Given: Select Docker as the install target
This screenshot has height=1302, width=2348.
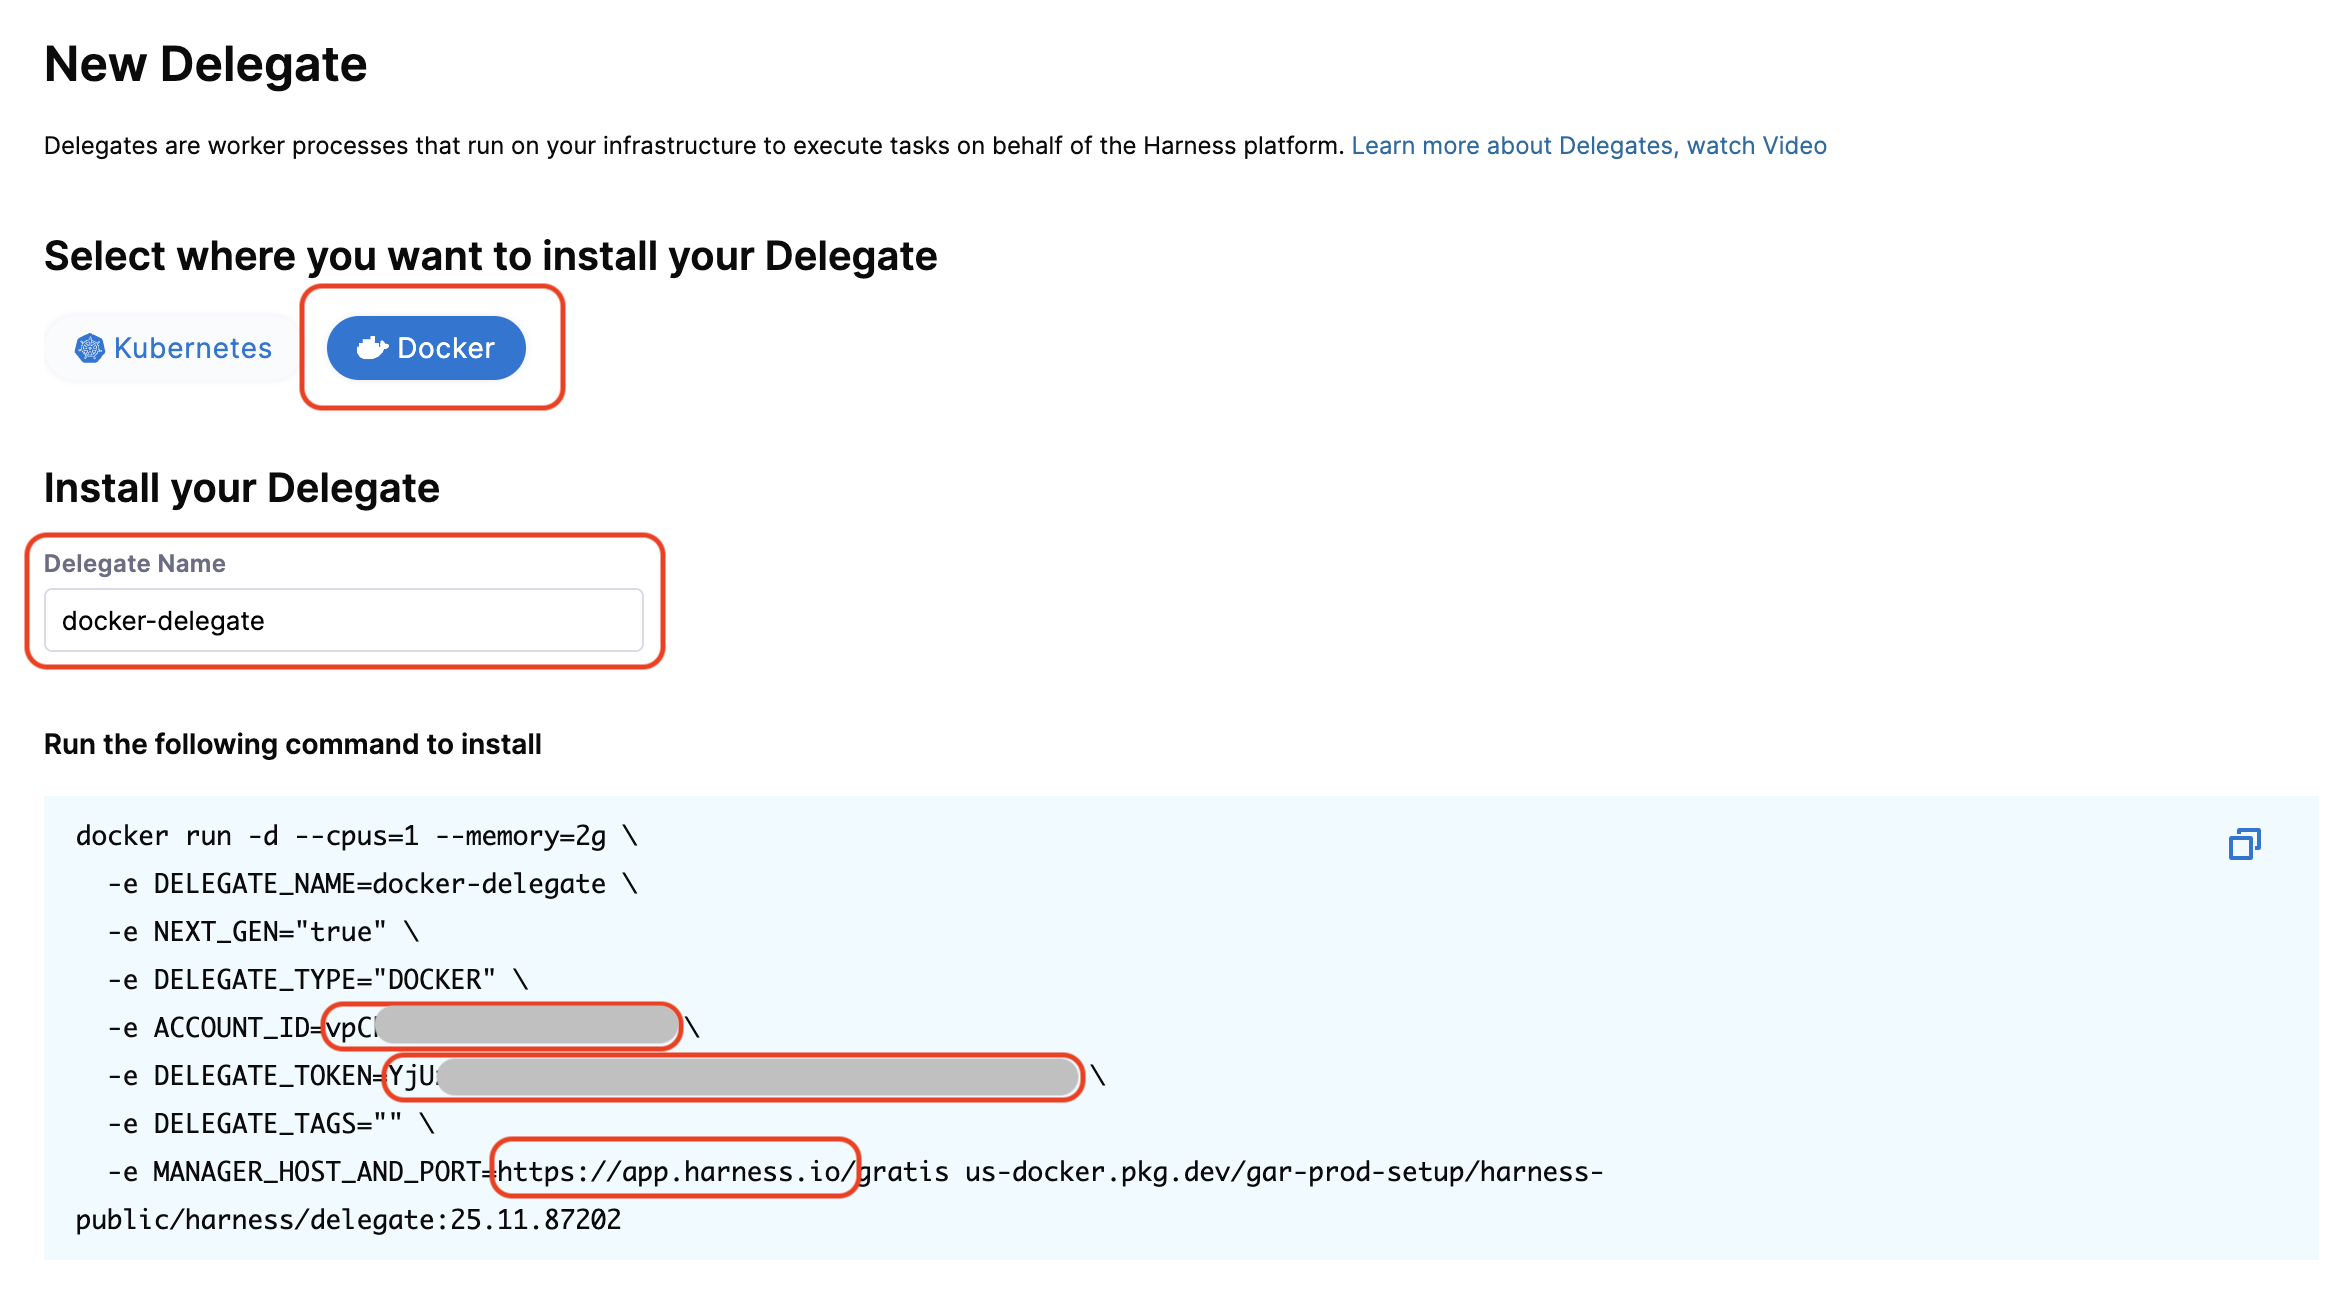Looking at the screenshot, I should tap(426, 348).
